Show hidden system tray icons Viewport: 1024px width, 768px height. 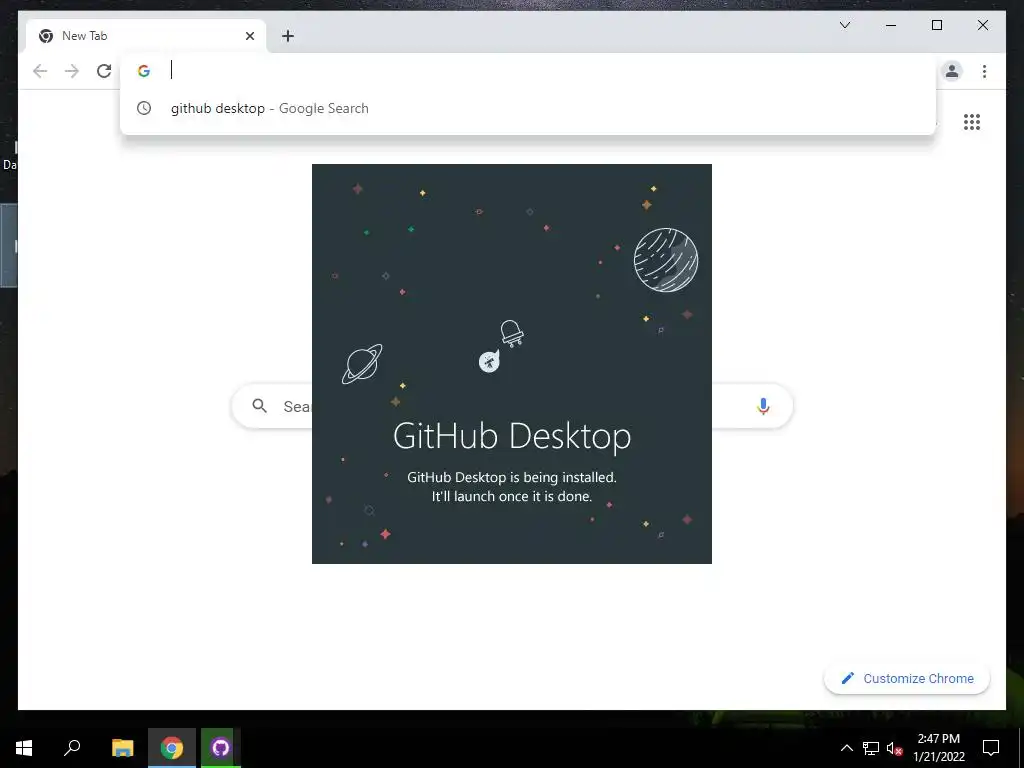click(x=846, y=748)
